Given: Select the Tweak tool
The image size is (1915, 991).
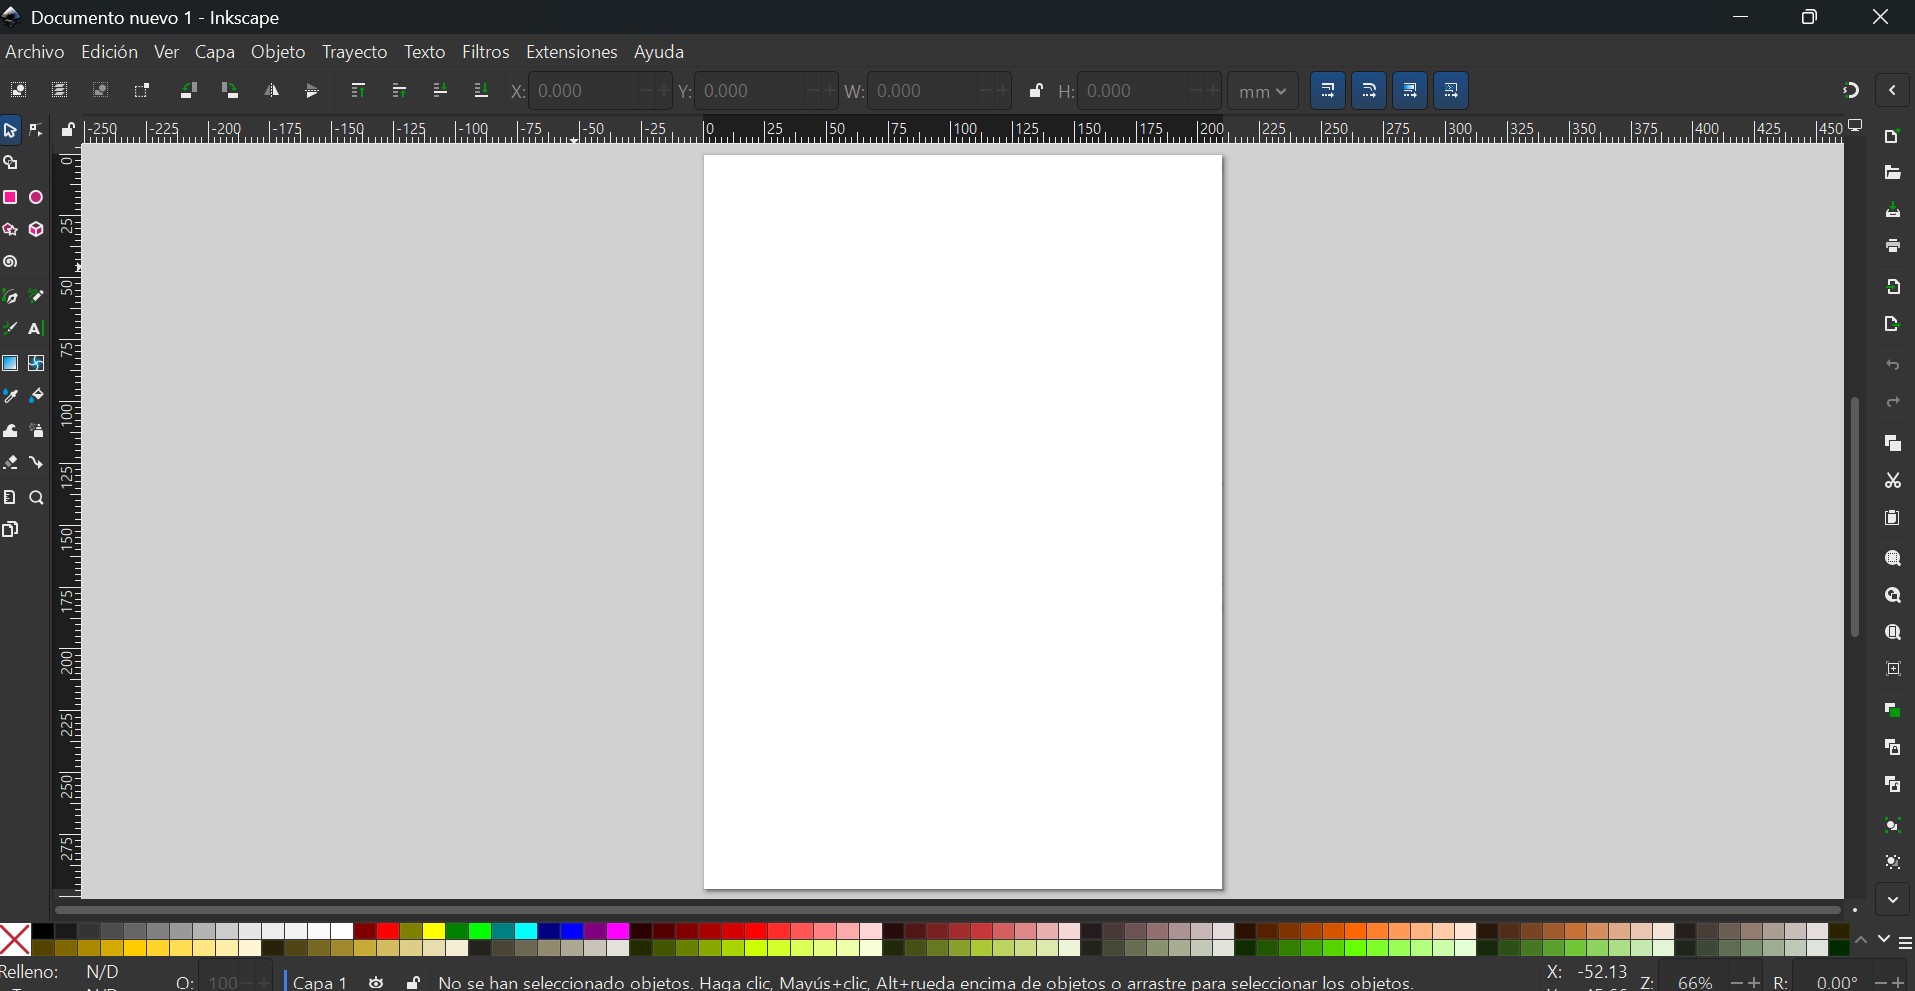Looking at the screenshot, I should tap(11, 431).
